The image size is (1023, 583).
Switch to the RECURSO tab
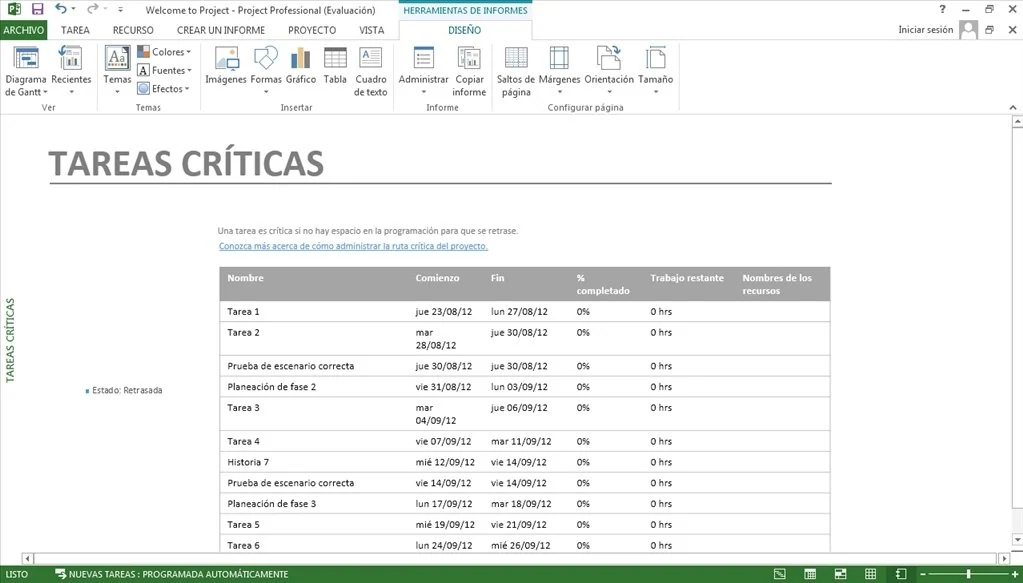[133, 30]
